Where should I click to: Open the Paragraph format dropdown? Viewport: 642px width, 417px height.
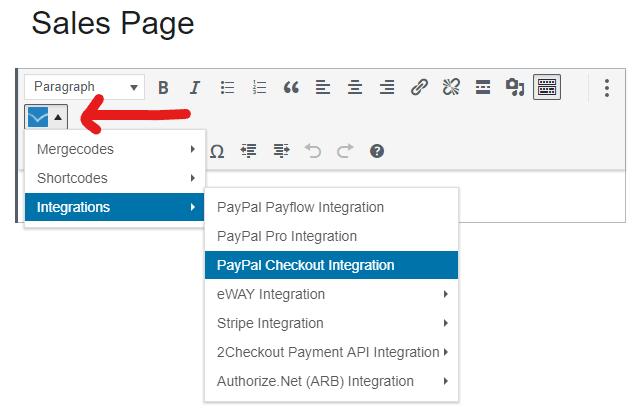tap(84, 87)
